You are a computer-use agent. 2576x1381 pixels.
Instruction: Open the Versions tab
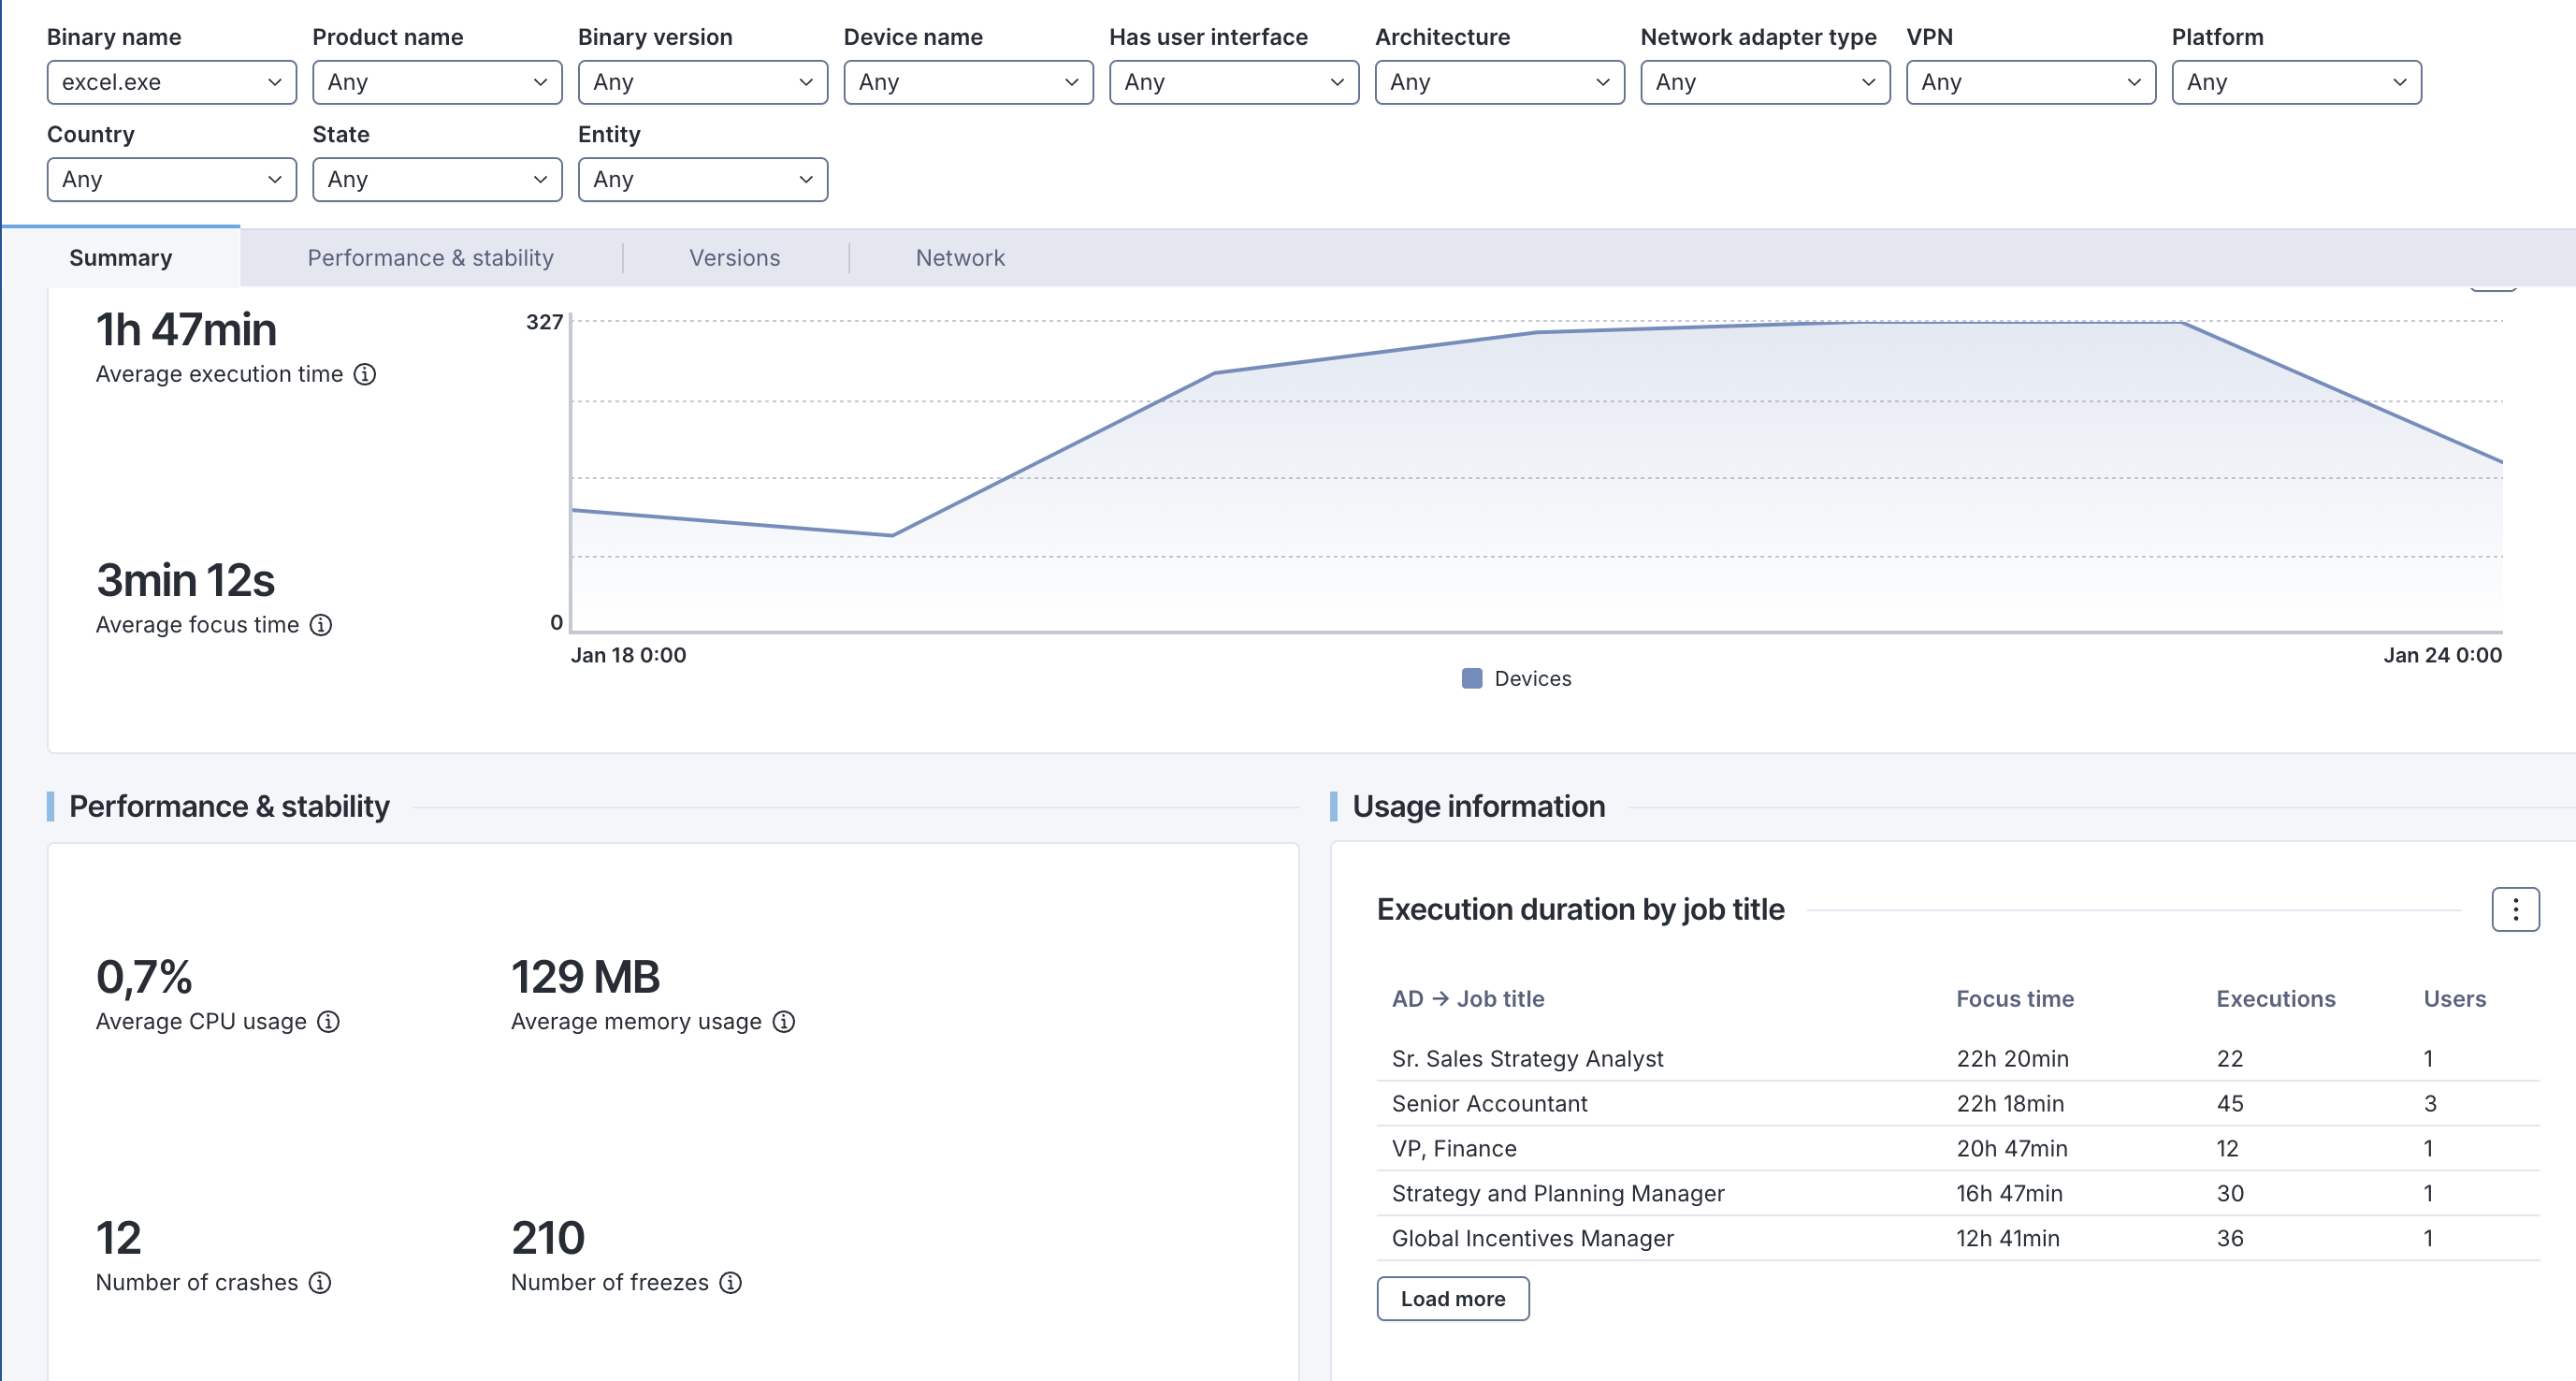pyautogui.click(x=734, y=258)
